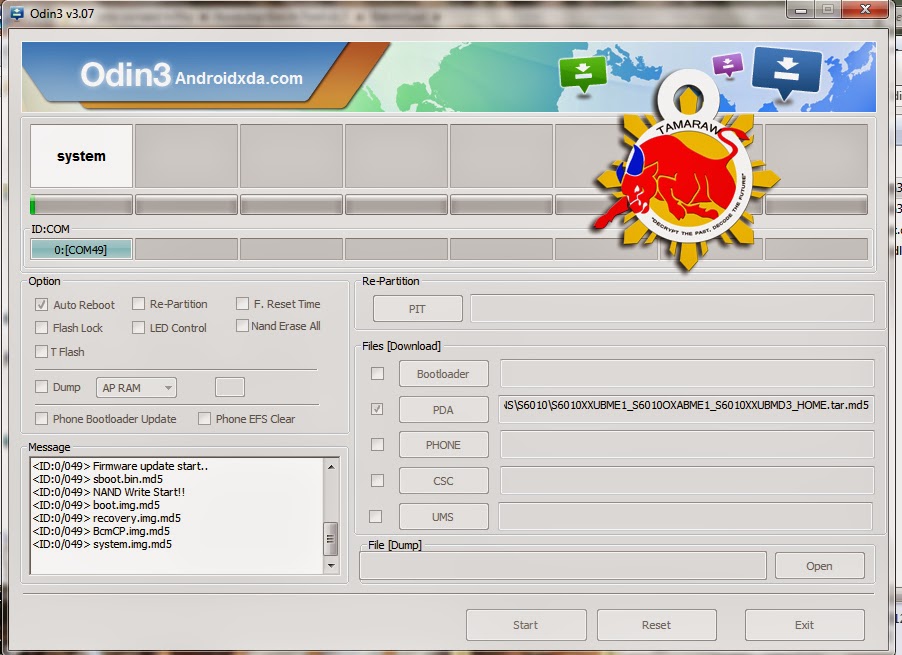Click the 'system' status box
Image resolution: width=902 pixels, height=655 pixels.
81,156
